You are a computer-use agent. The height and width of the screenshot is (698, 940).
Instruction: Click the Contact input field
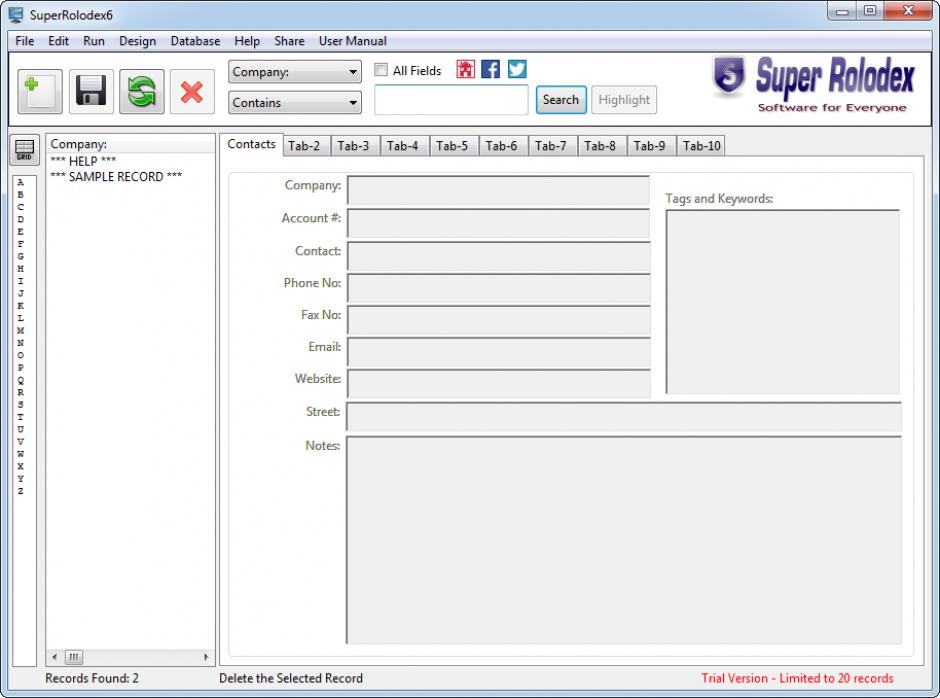[x=499, y=256]
